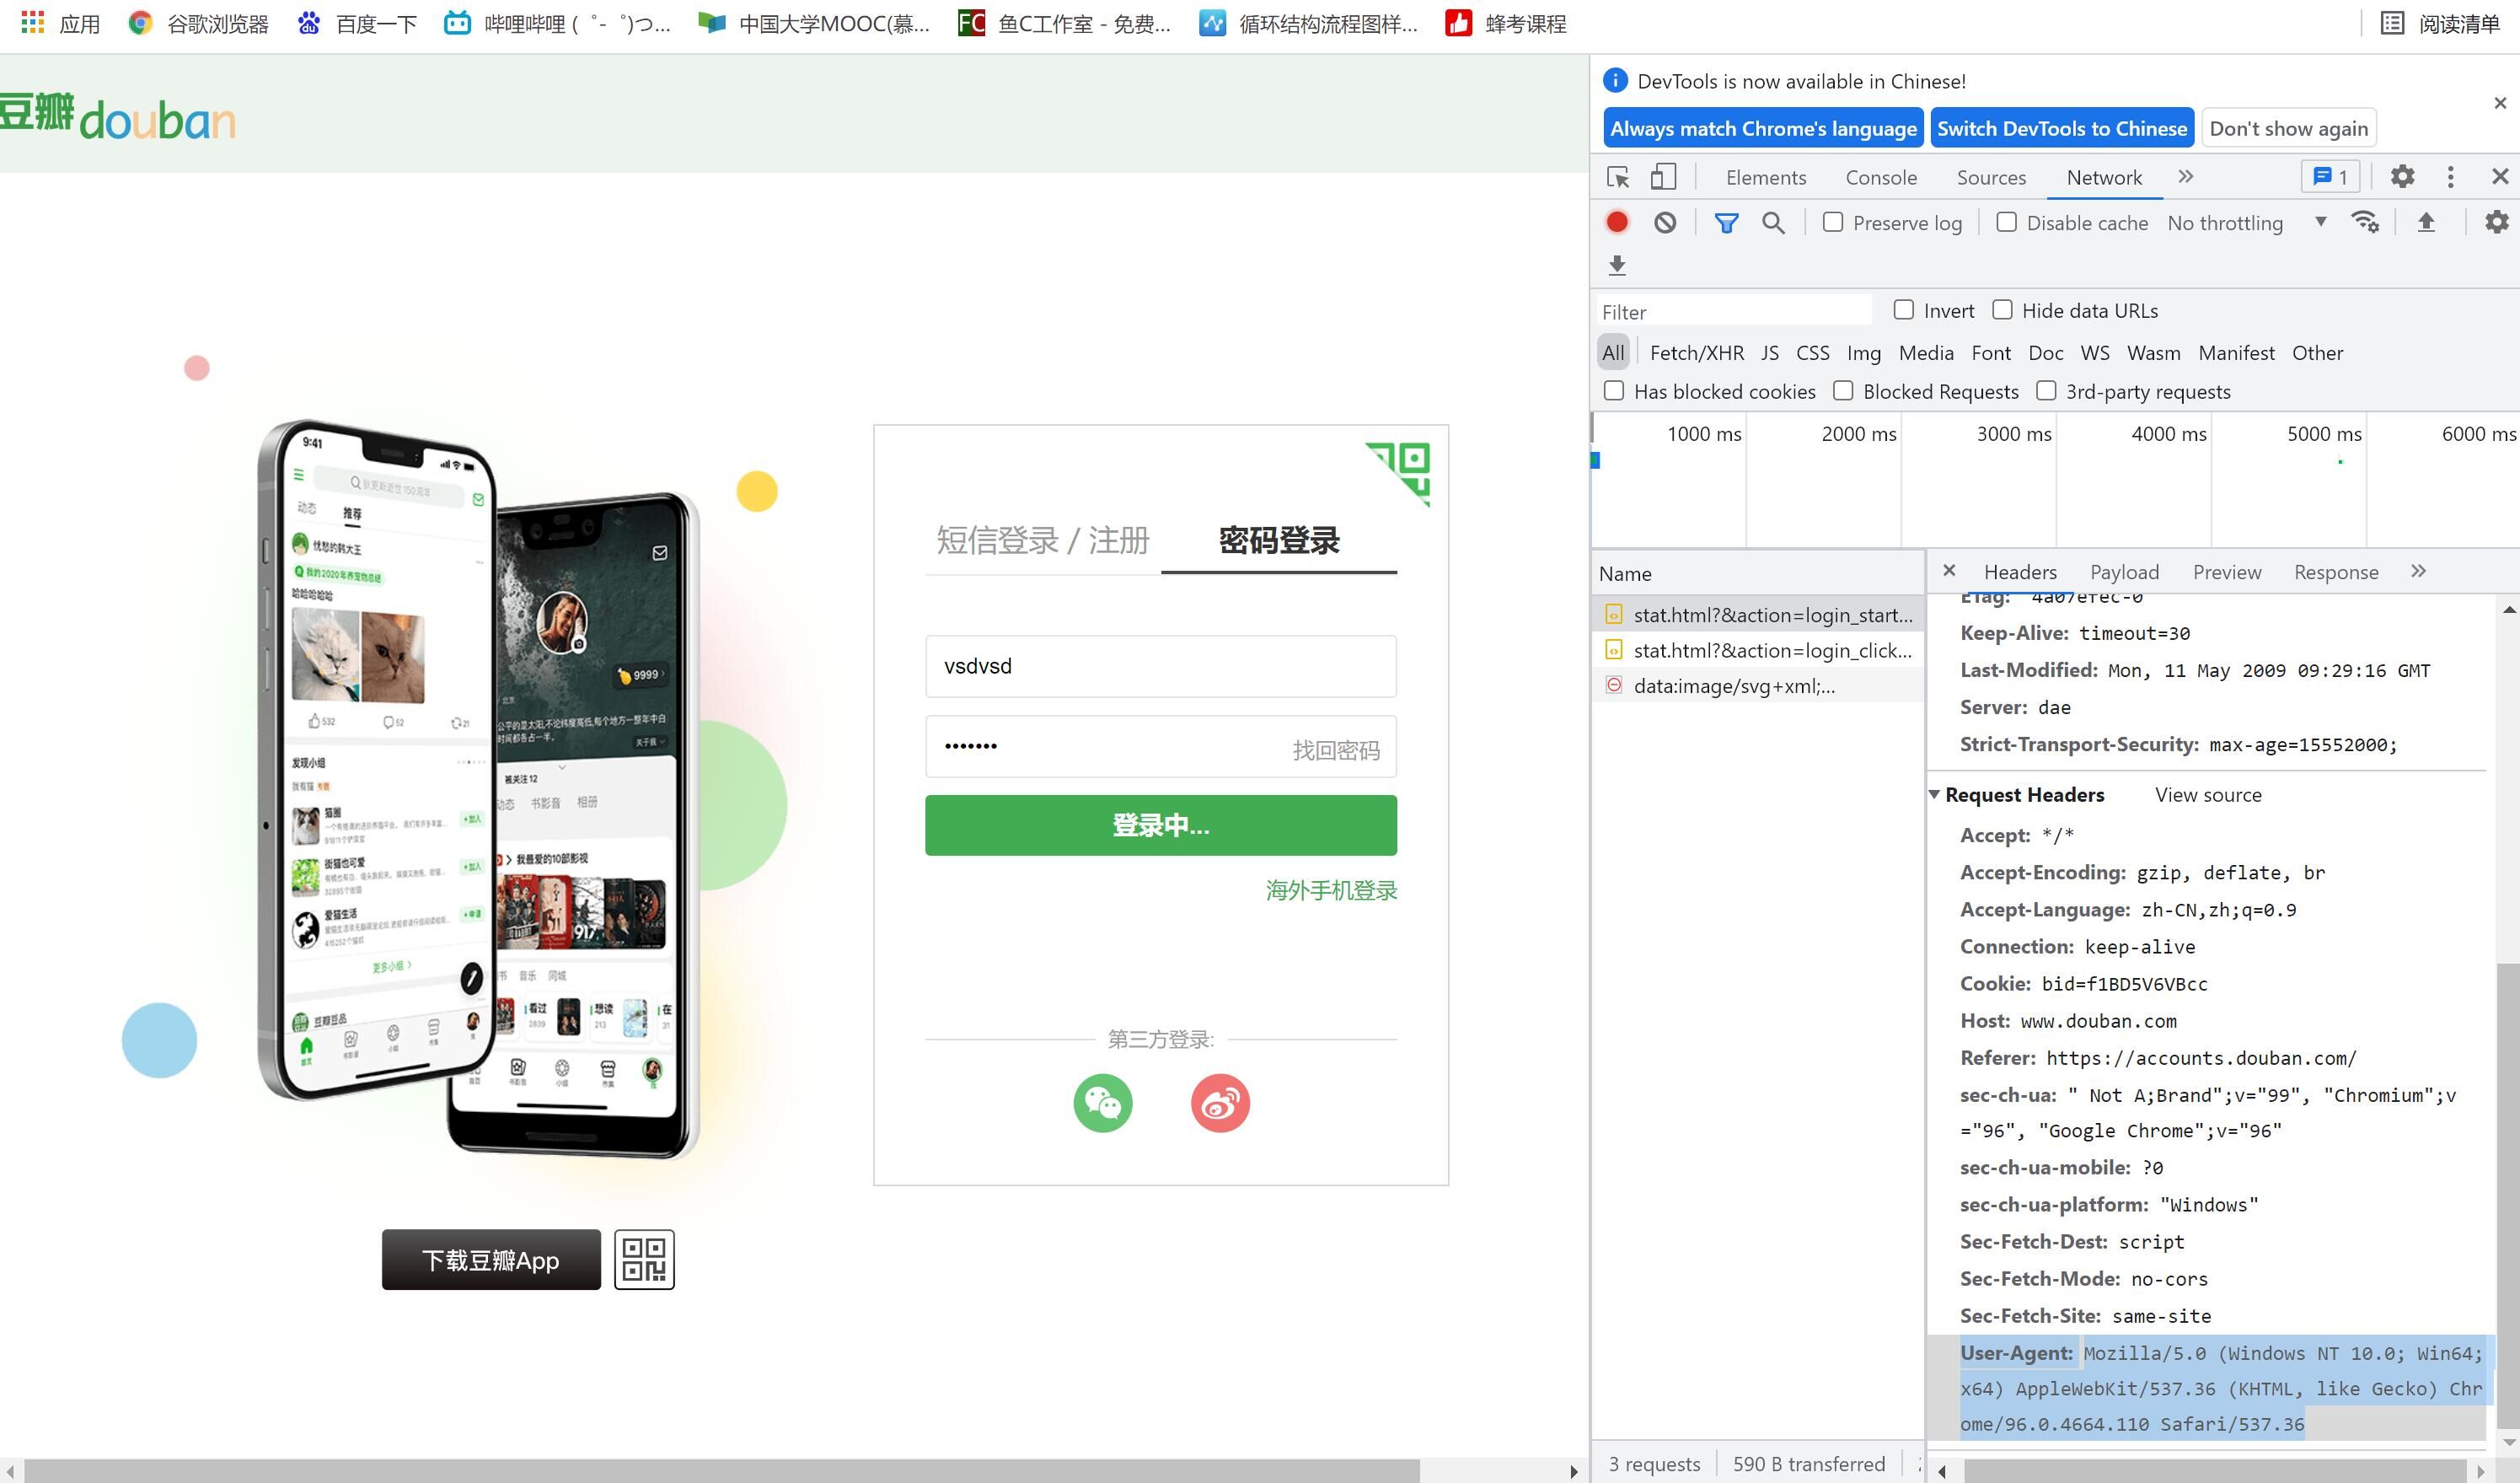Image resolution: width=2520 pixels, height=1483 pixels.
Task: Click the 海外手机登录 link
Action: (x=1331, y=890)
